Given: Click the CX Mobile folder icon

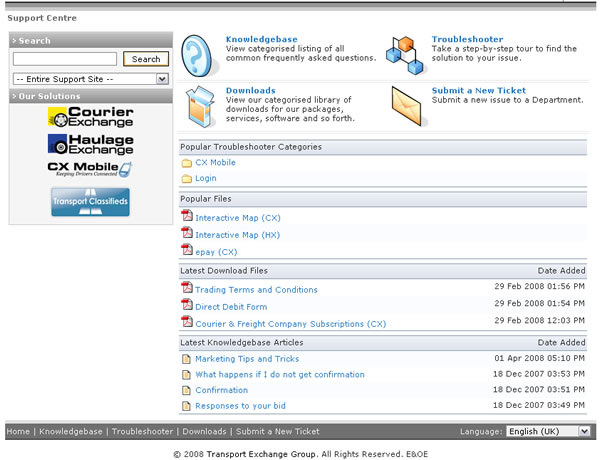Looking at the screenshot, I should coord(186,163).
